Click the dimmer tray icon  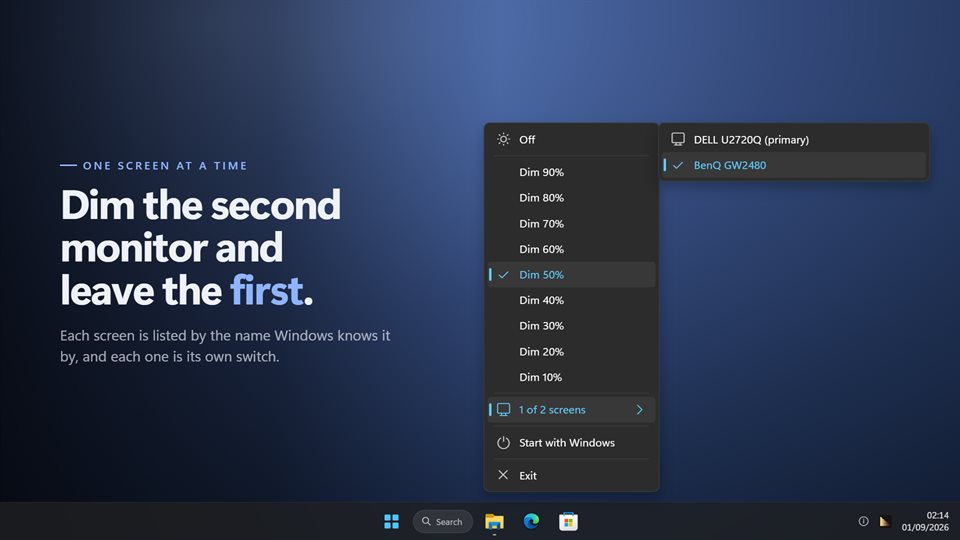885,522
